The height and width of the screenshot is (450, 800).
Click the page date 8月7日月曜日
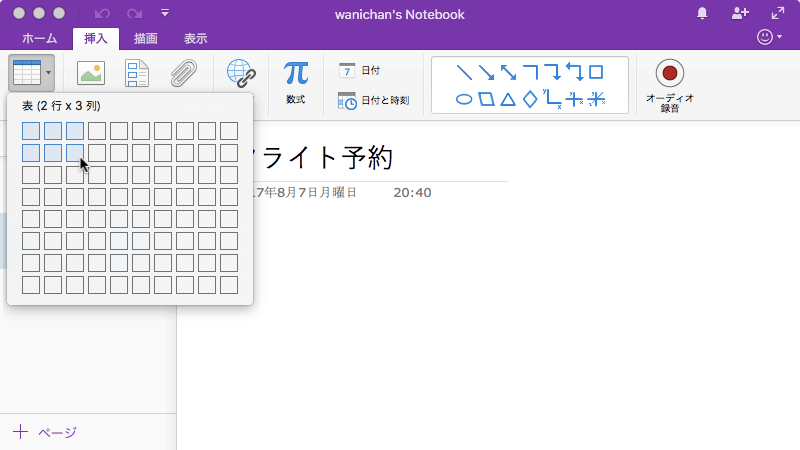(317, 193)
